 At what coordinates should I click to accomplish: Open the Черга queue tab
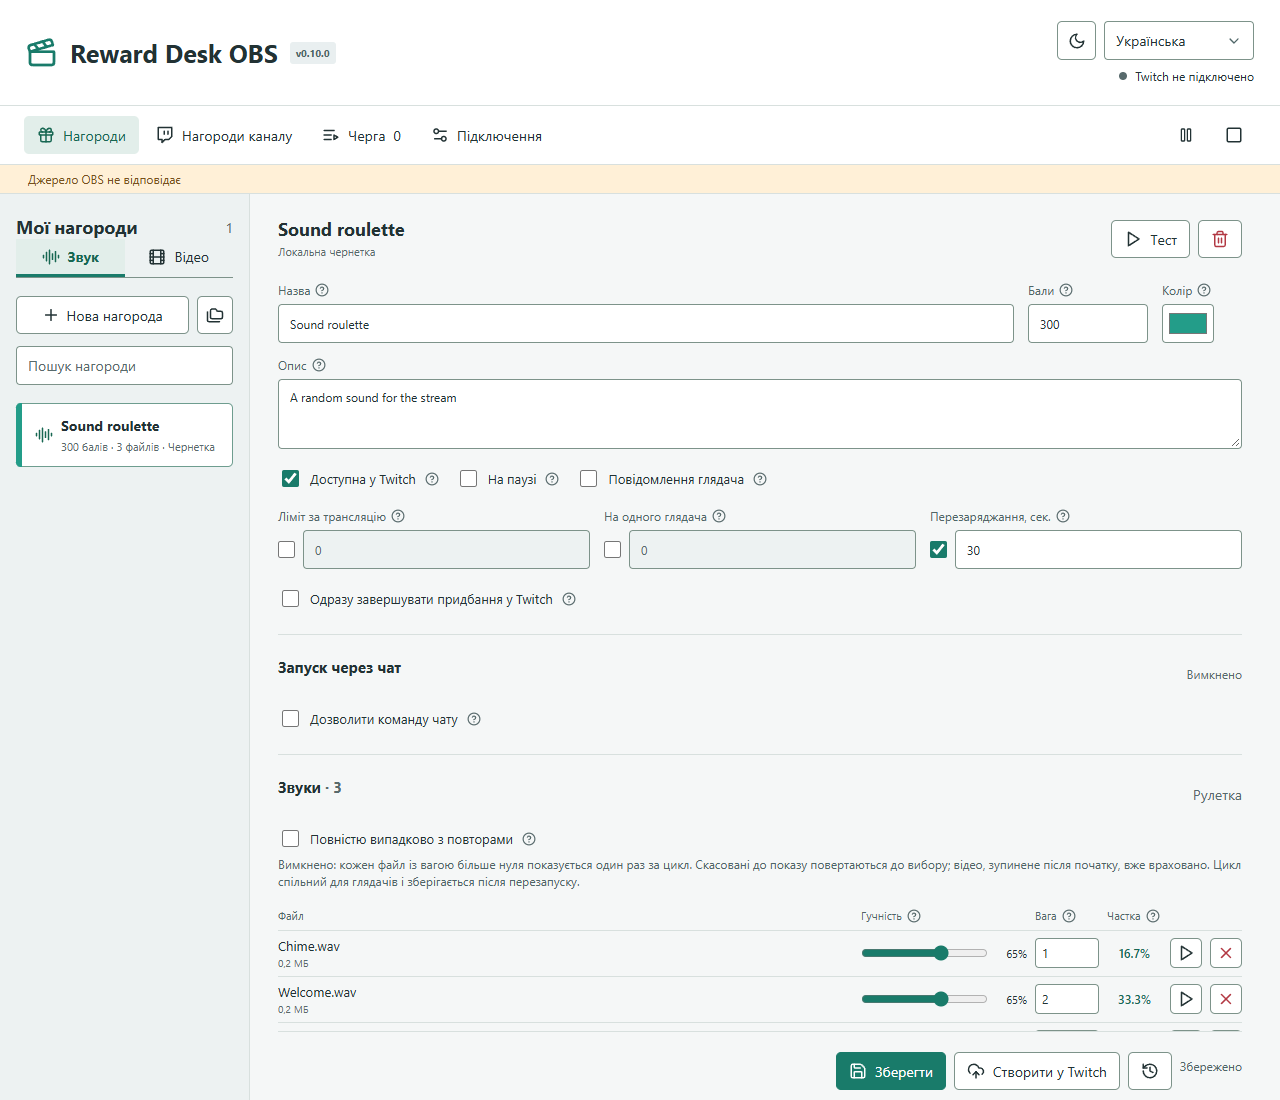point(361,135)
